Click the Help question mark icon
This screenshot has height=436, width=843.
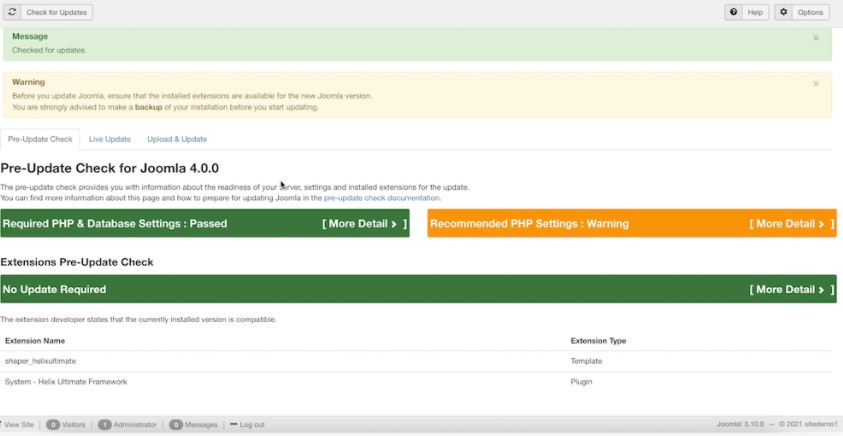(x=733, y=12)
